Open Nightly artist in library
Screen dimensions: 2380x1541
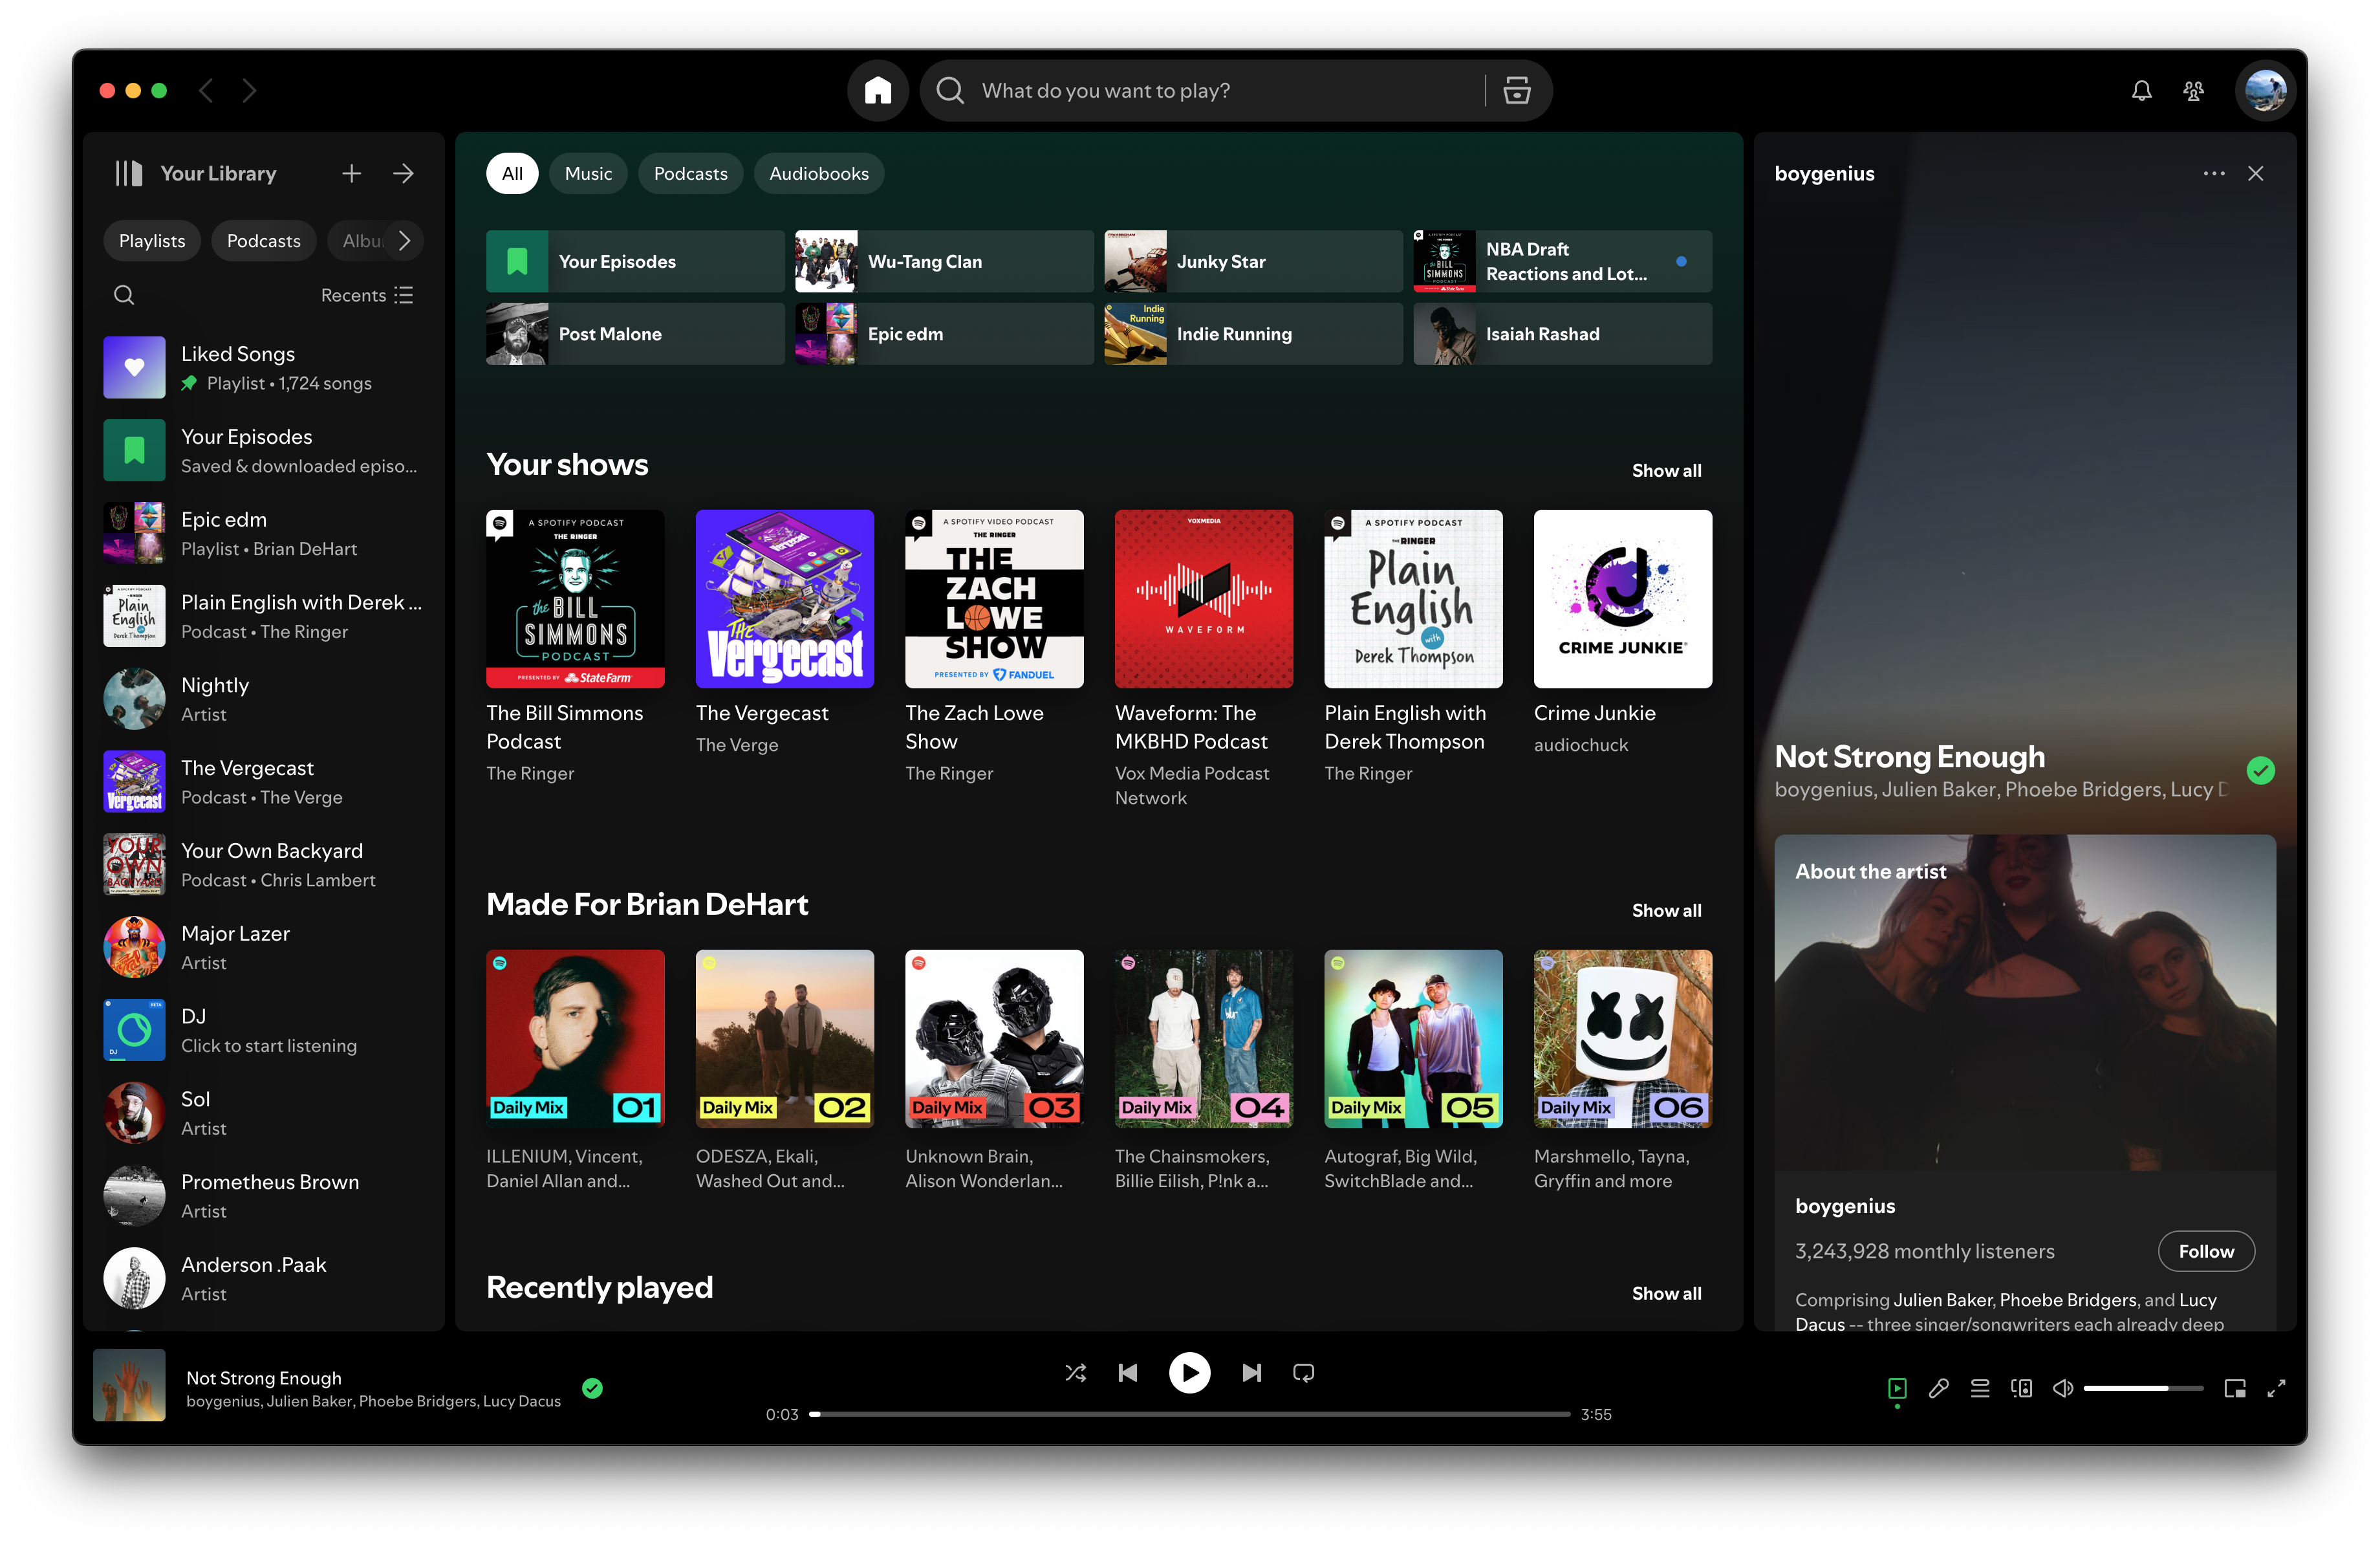pyautogui.click(x=264, y=699)
